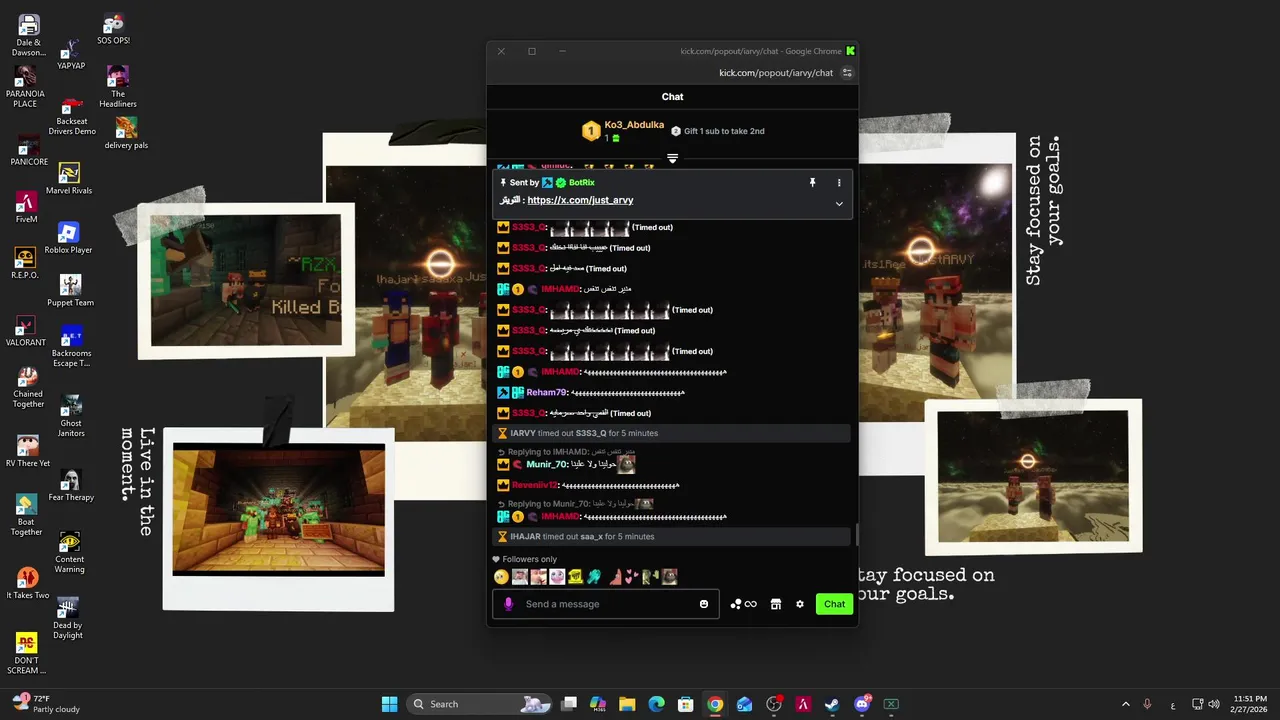Image resolution: width=1280 pixels, height=720 pixels.
Task: Collapse the gift leaderboard with the chevron handle
Action: [x=672, y=158]
